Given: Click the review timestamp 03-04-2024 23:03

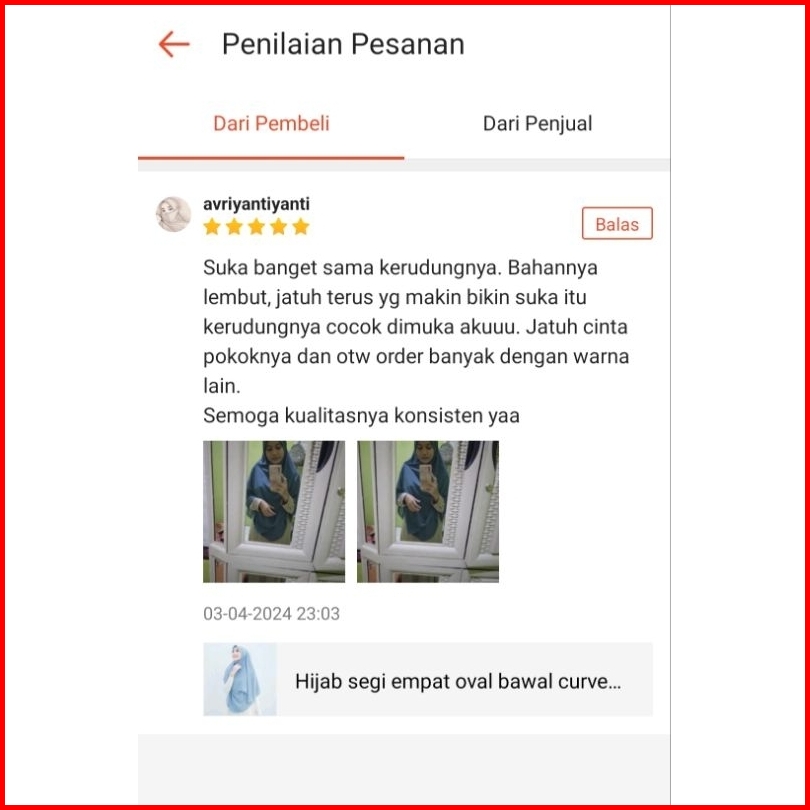Looking at the screenshot, I should click(x=271, y=614).
